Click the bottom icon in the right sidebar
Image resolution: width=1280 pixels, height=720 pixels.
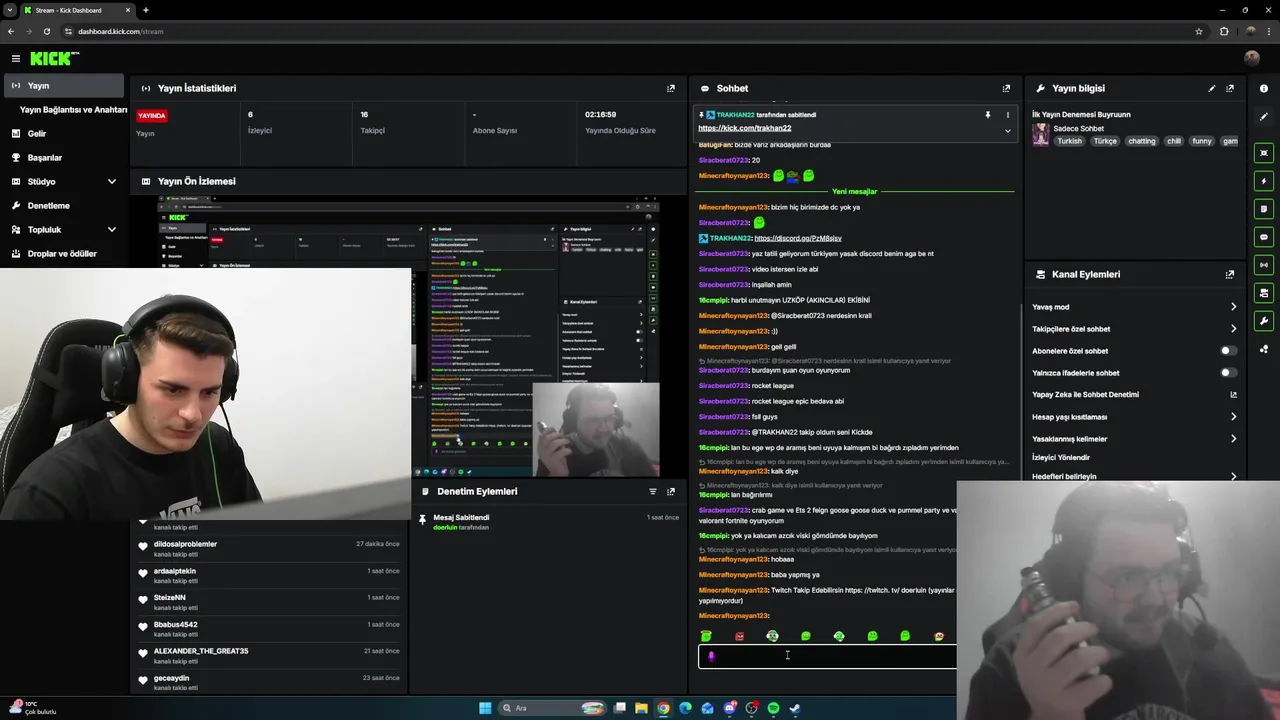click(1264, 349)
